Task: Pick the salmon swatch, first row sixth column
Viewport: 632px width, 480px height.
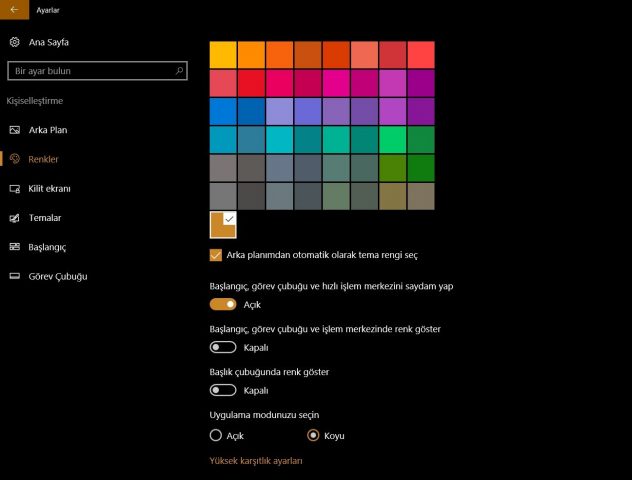Action: [x=364, y=55]
